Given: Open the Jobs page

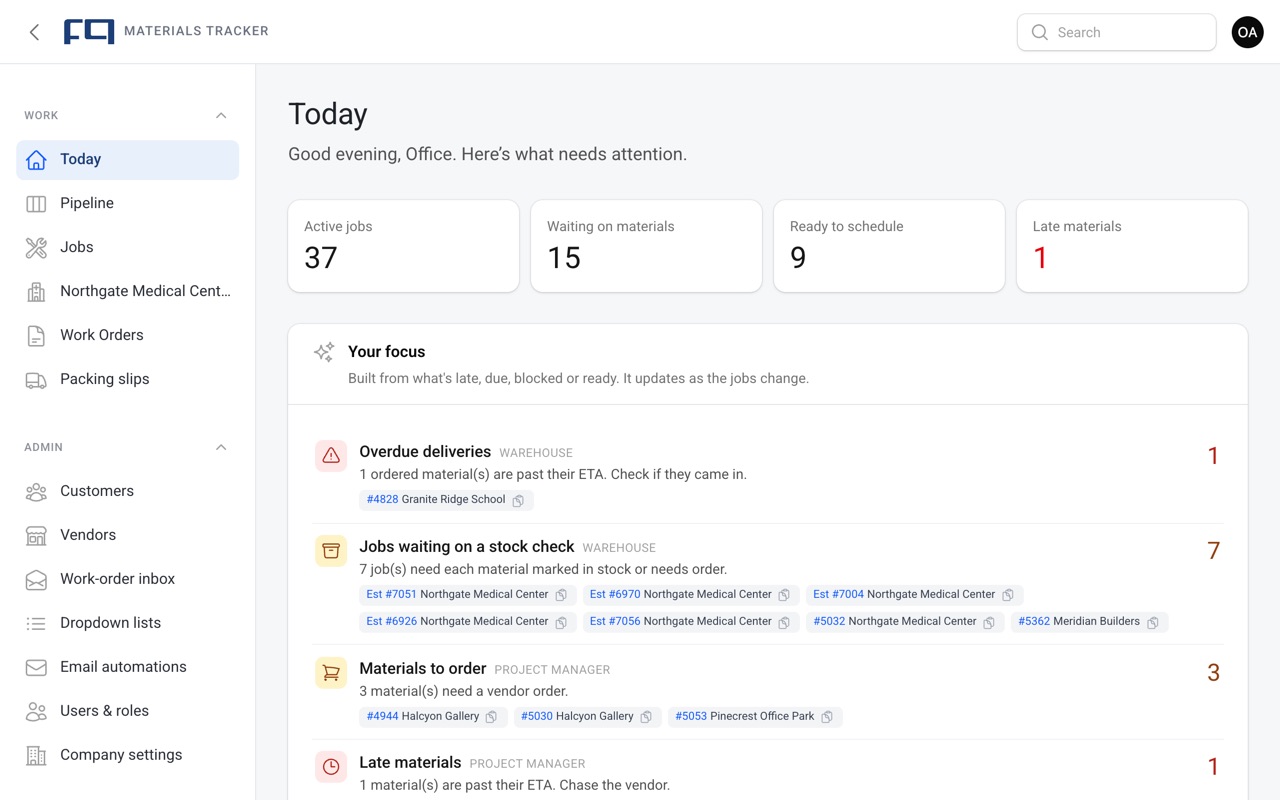Looking at the screenshot, I should 128,248.
